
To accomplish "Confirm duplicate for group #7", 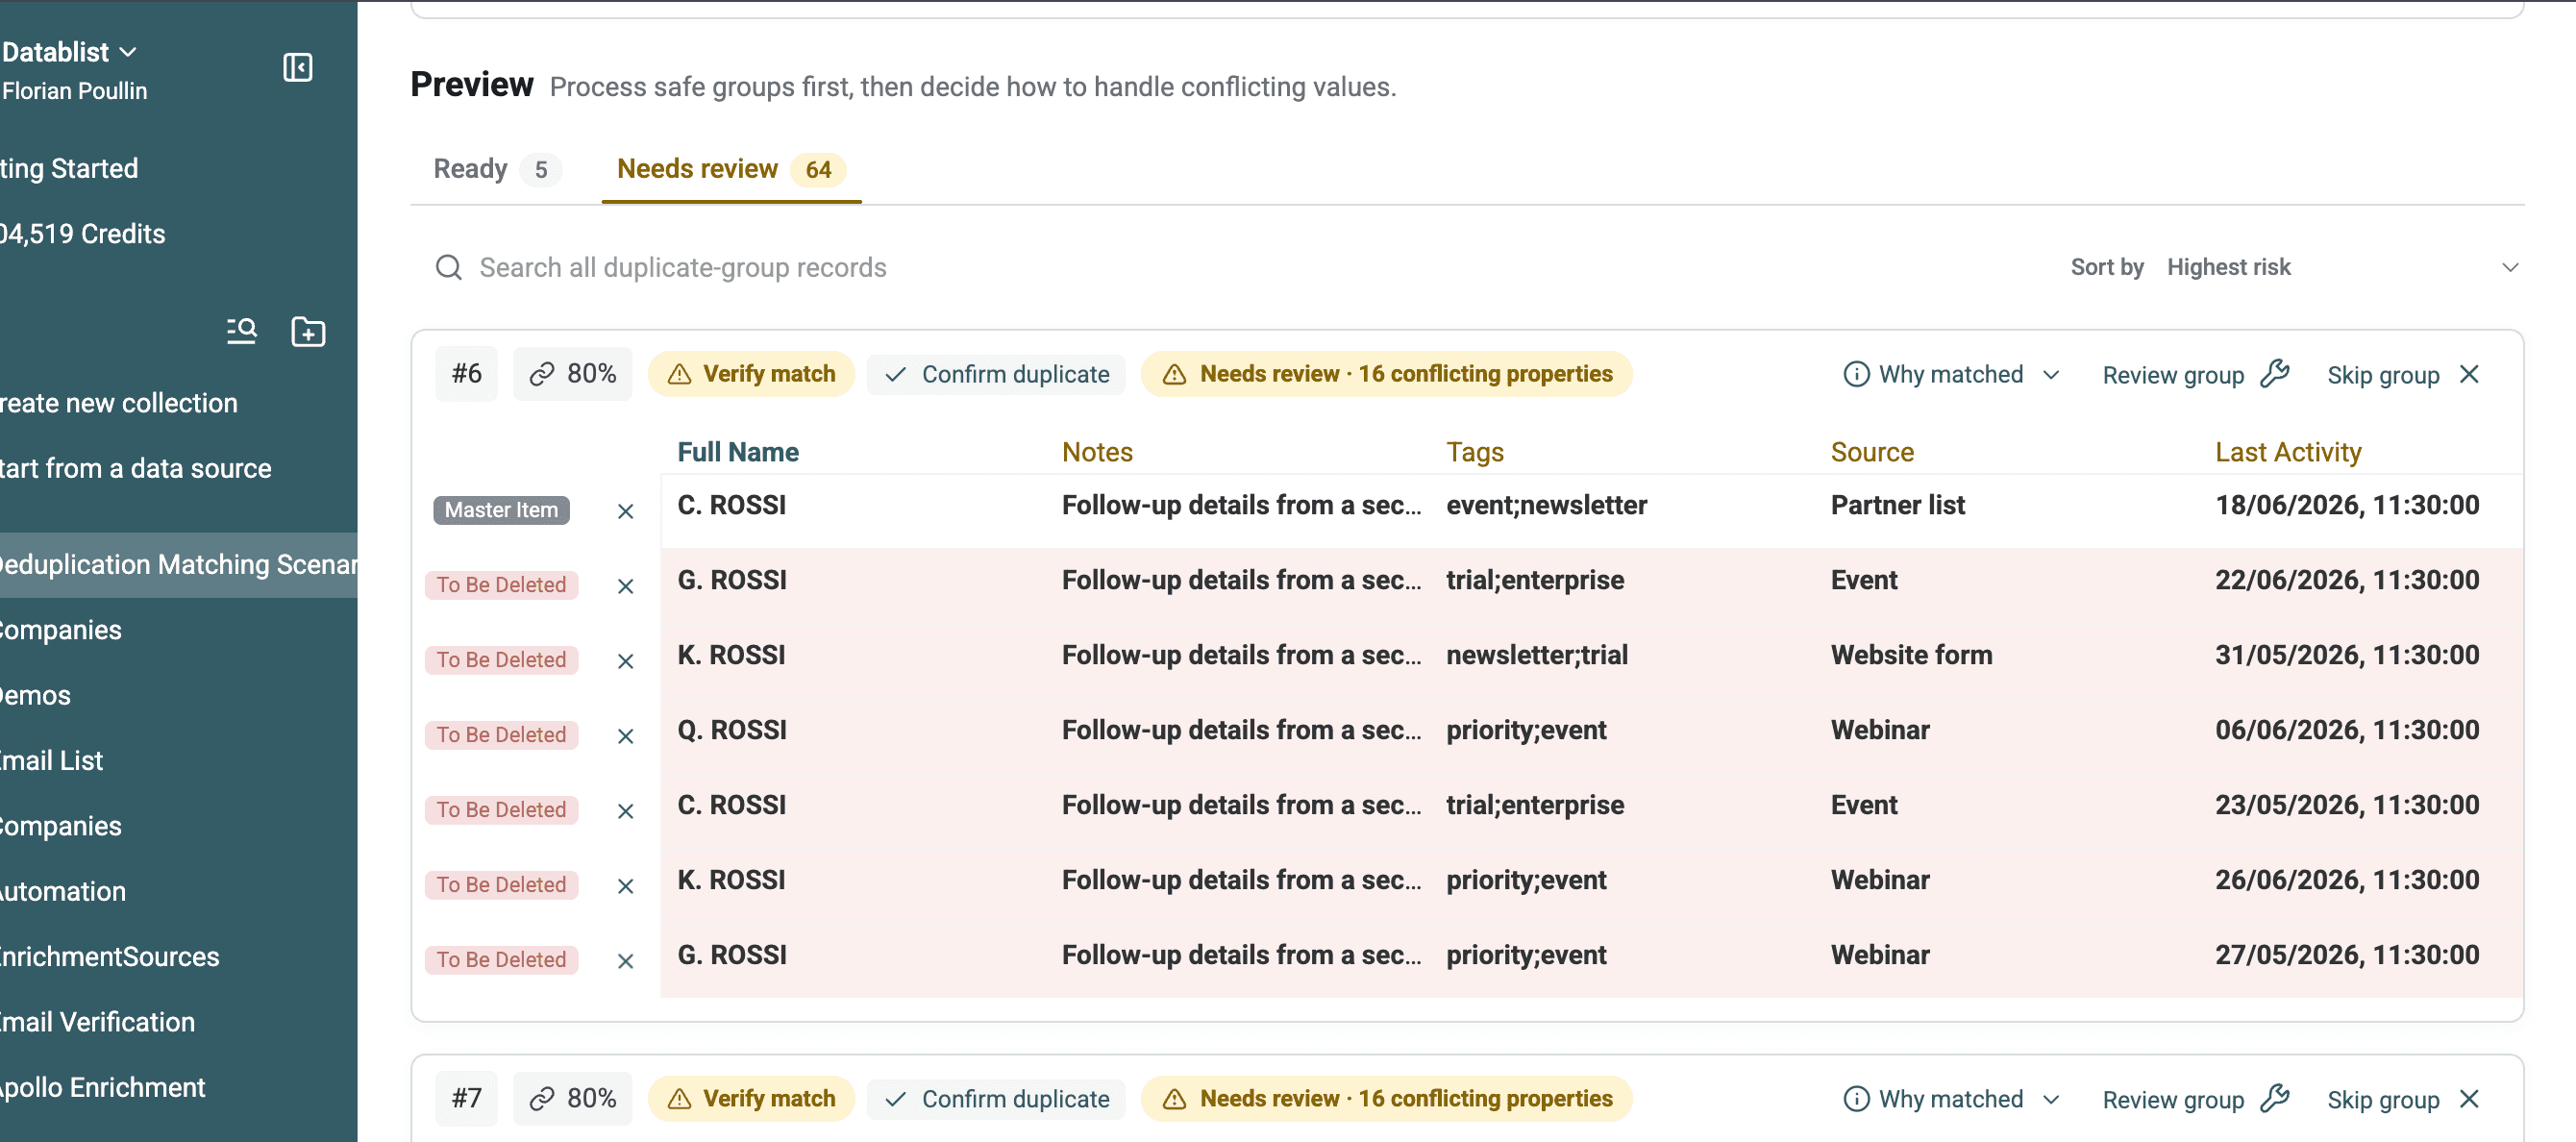I will tap(997, 1099).
